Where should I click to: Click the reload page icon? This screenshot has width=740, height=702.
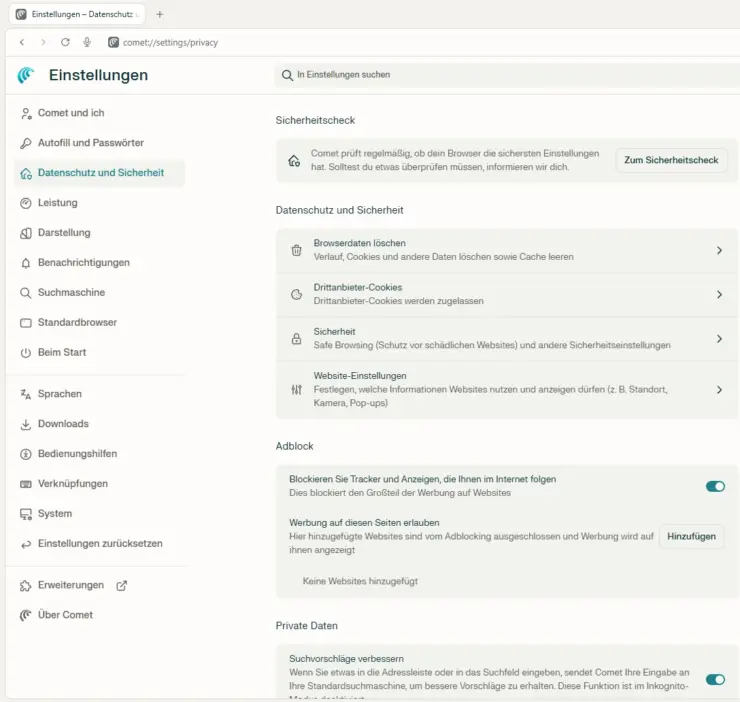click(65, 43)
